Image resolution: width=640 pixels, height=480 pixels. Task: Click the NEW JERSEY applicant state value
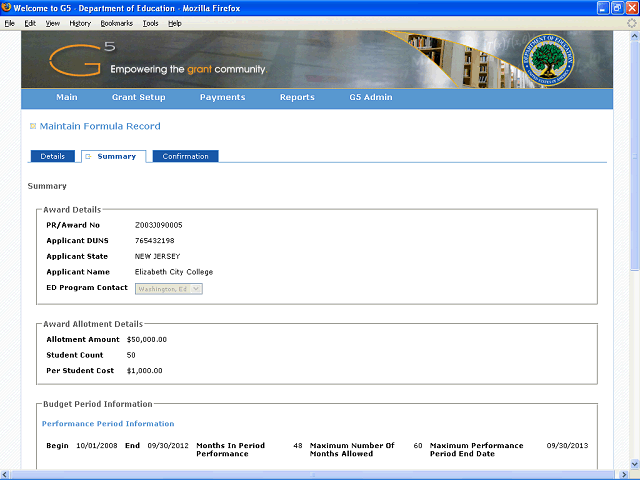click(x=158, y=256)
